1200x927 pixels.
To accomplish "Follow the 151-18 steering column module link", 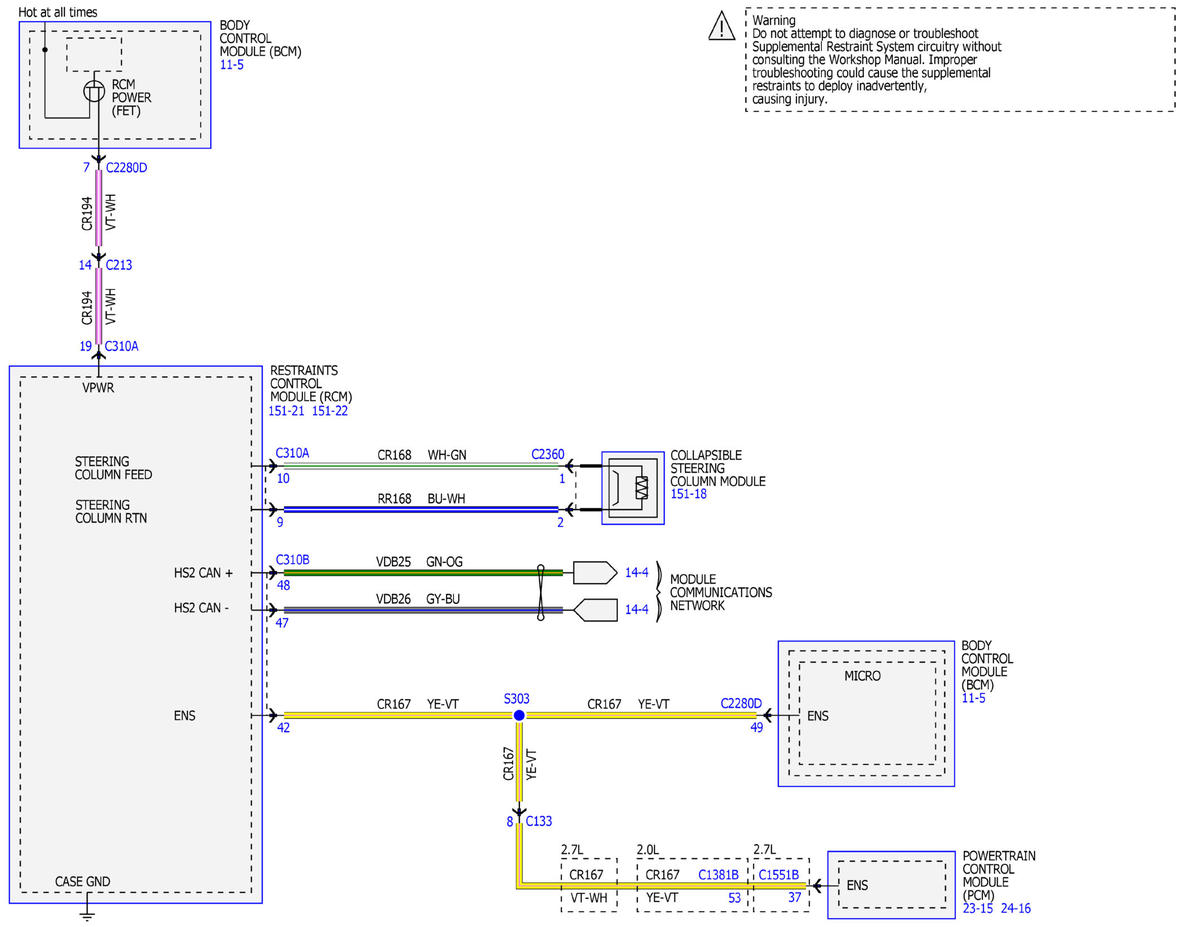I will tap(689, 494).
